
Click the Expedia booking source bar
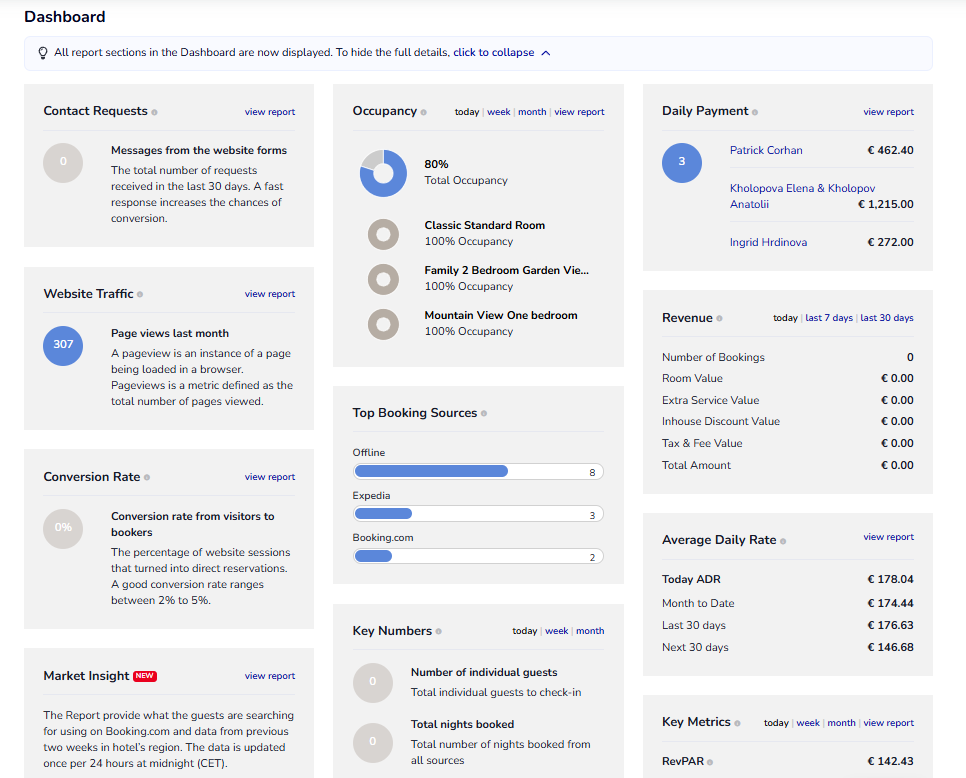[x=478, y=514]
